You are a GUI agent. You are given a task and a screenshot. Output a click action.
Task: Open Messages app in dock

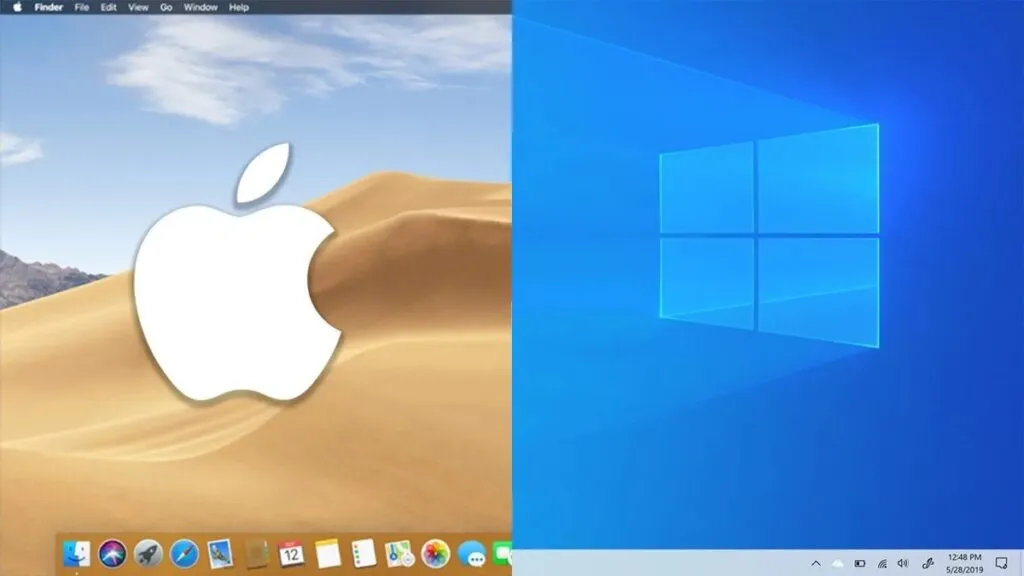pyautogui.click(x=471, y=553)
